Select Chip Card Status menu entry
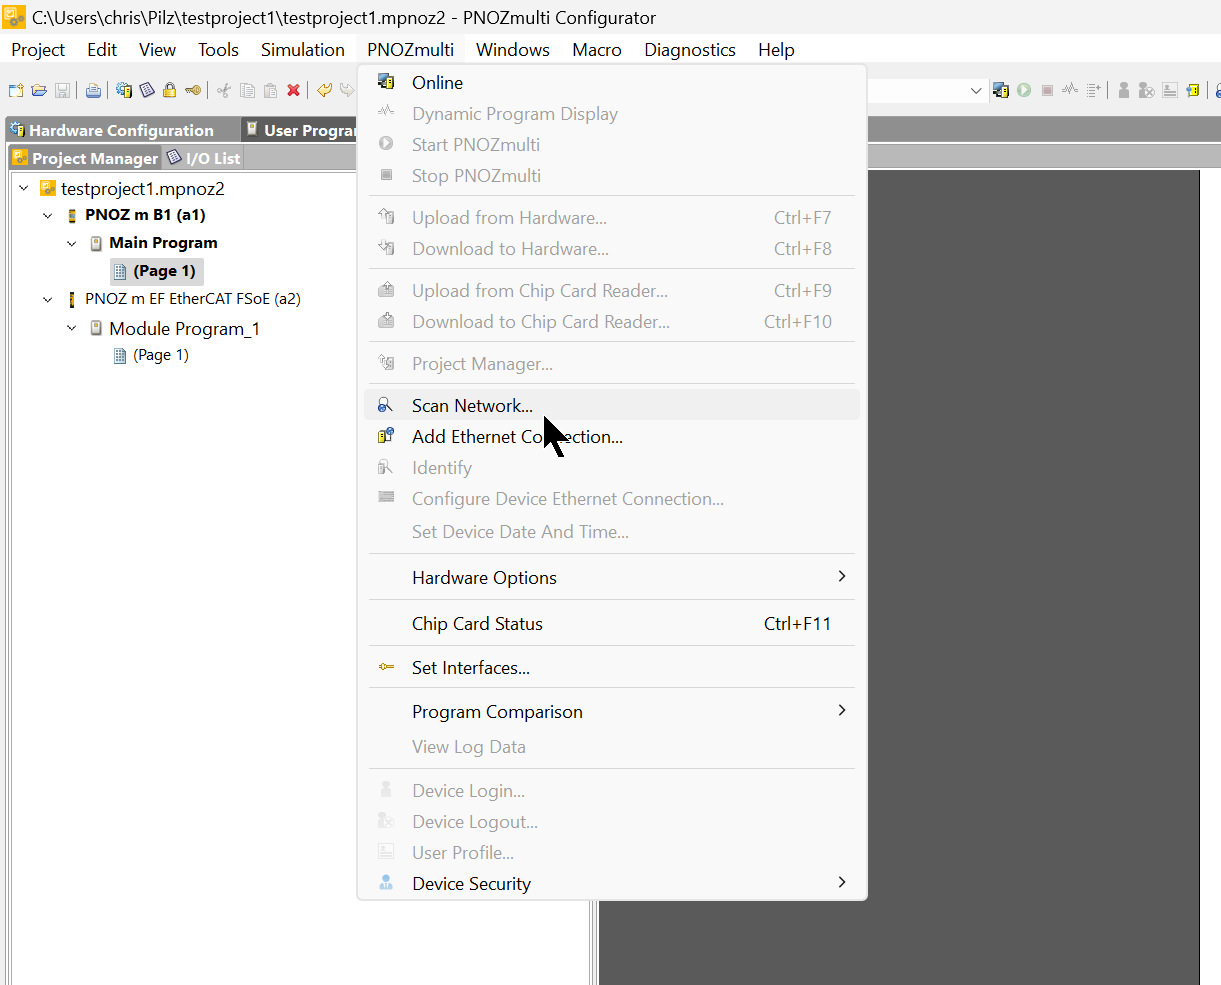Viewport: 1221px width, 985px height. click(612, 623)
